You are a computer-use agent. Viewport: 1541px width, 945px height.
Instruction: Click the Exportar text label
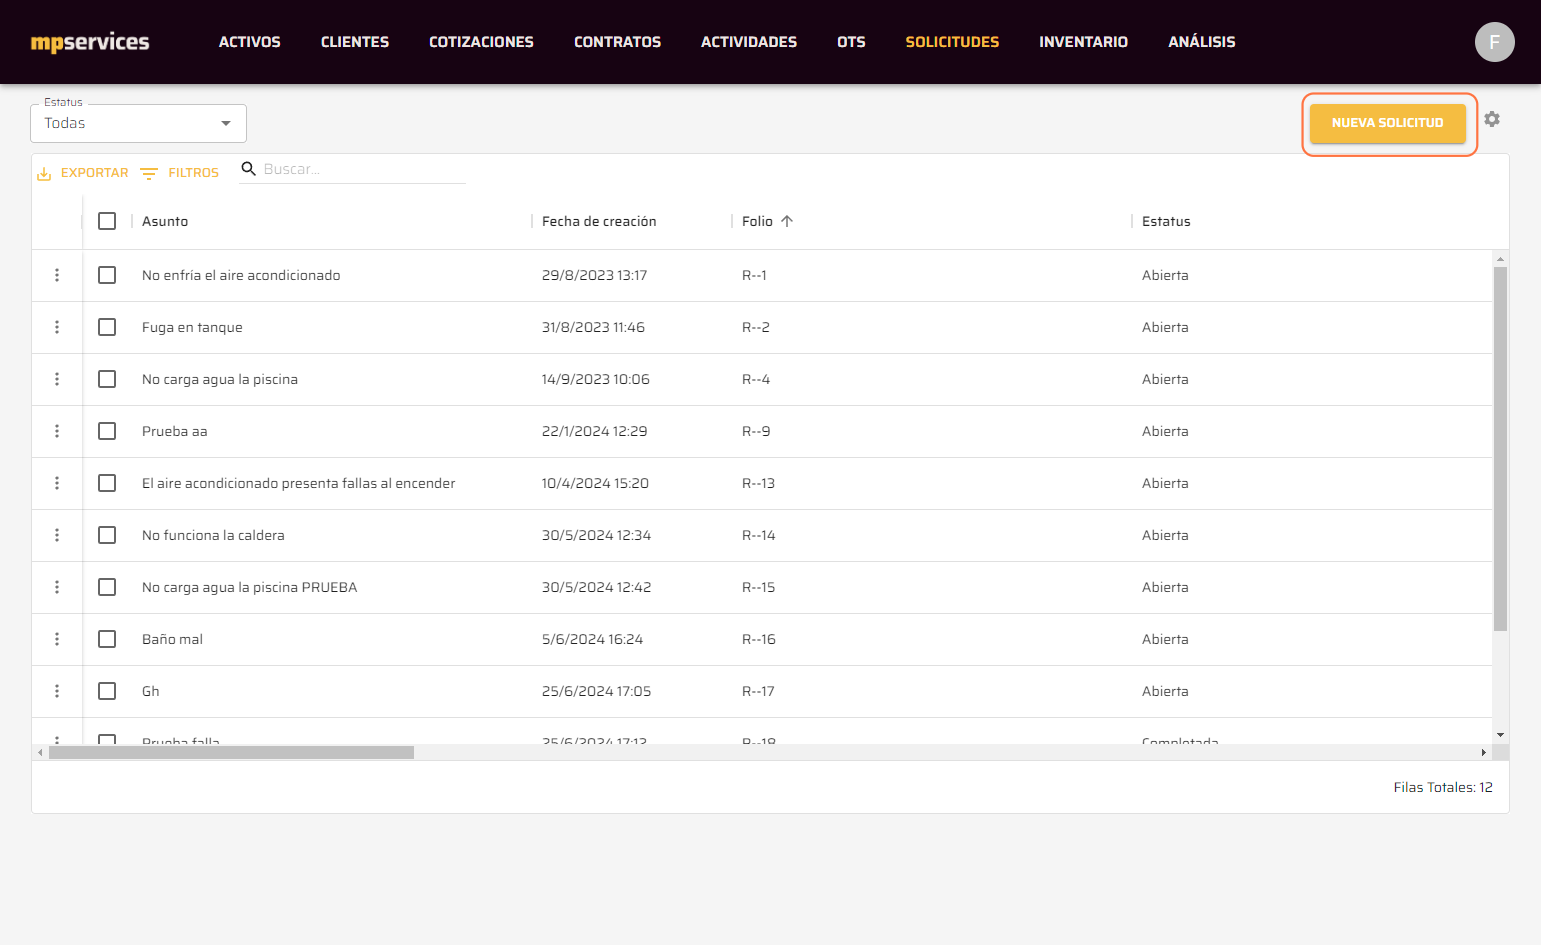[x=95, y=173]
